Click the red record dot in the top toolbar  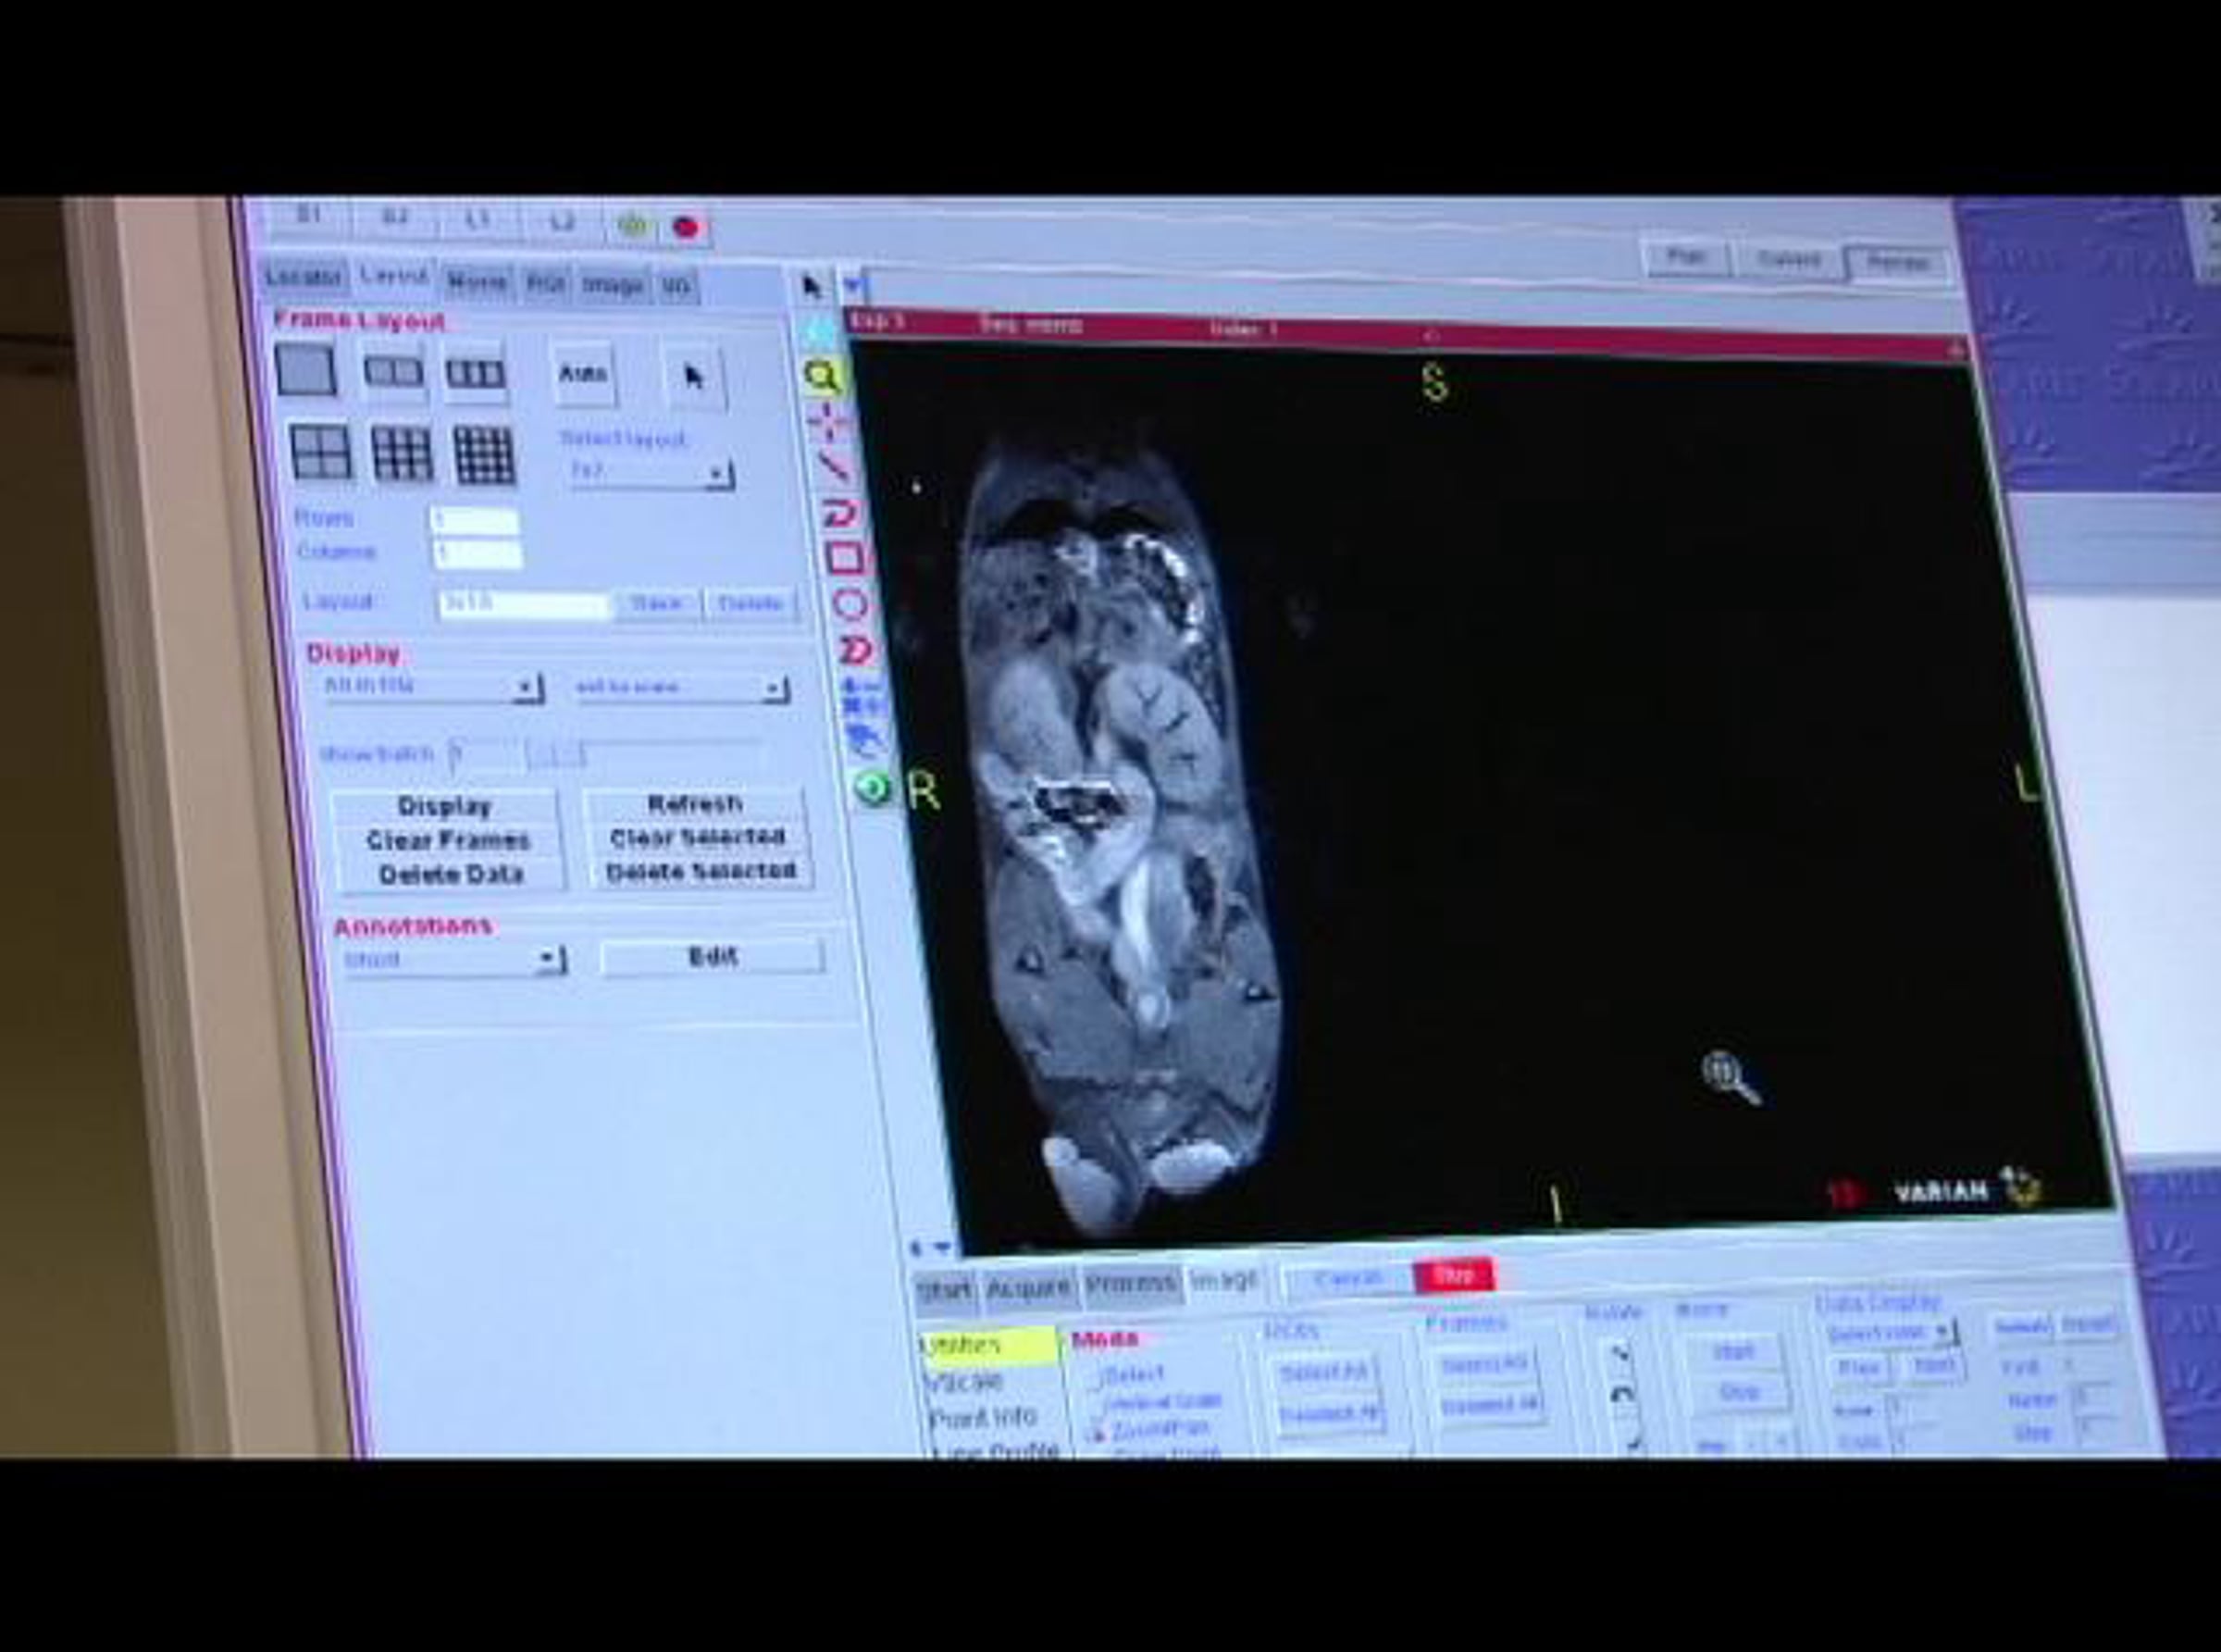pos(685,228)
